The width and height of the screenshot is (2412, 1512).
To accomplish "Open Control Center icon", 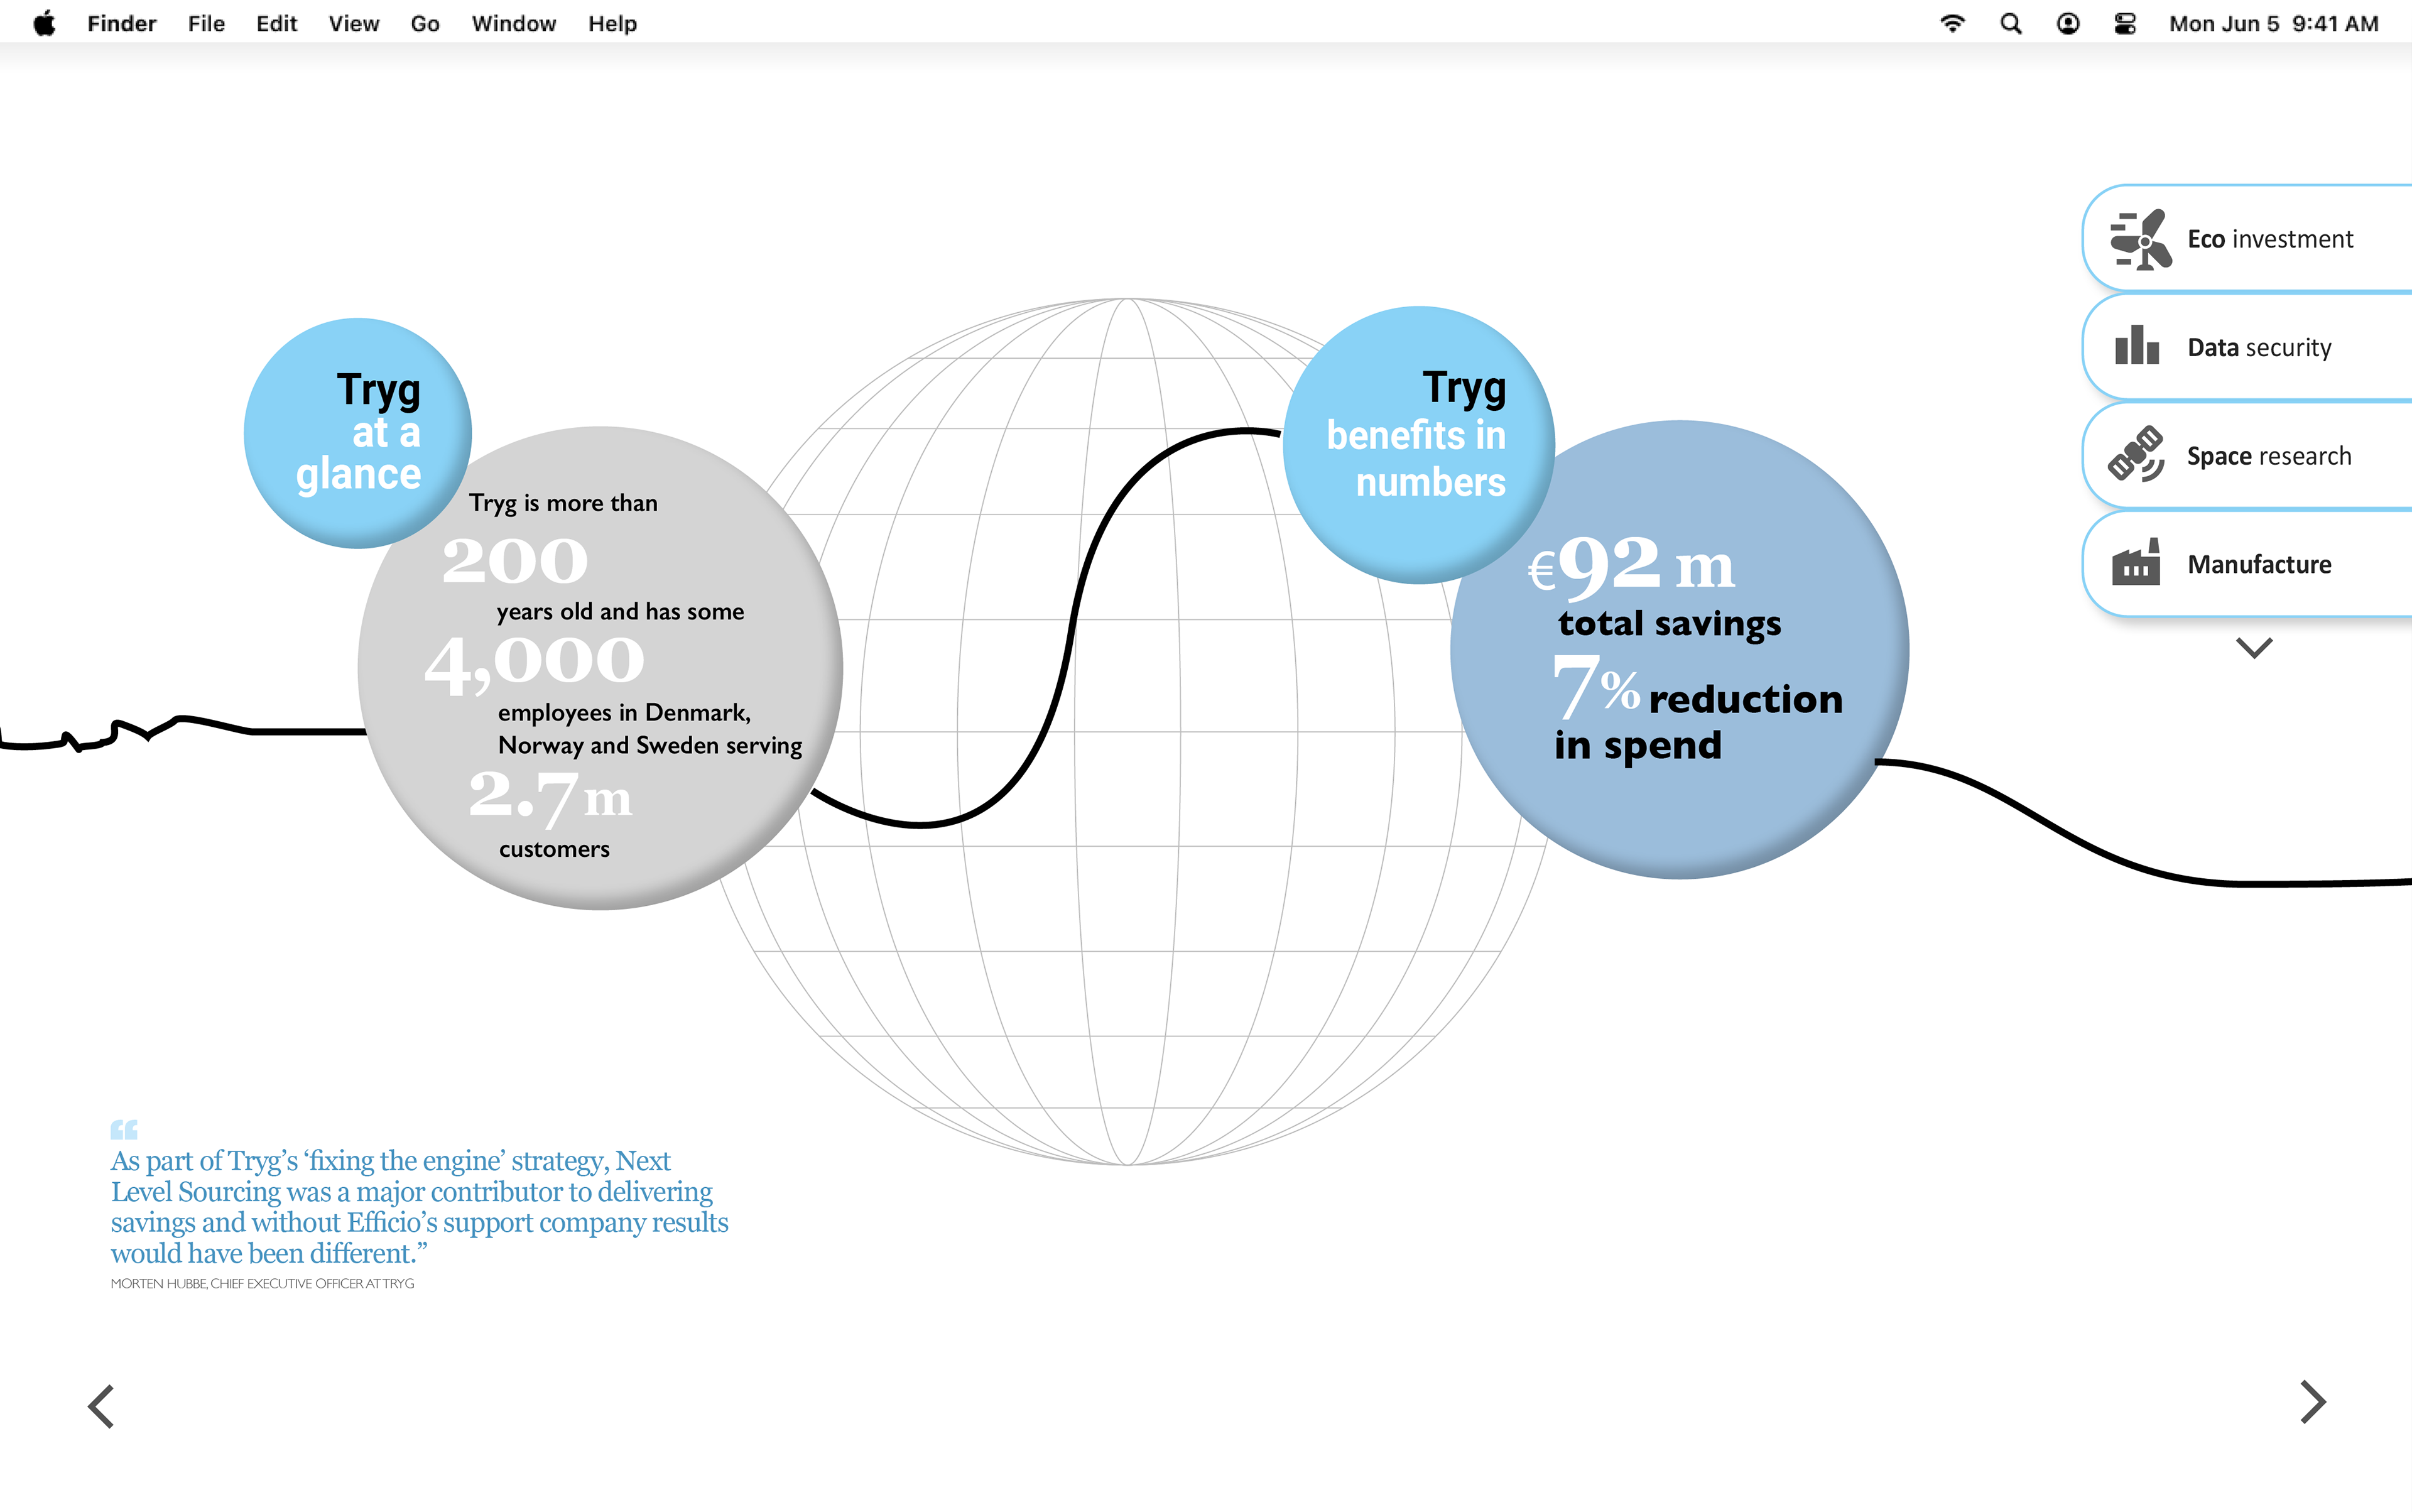I will [2125, 23].
